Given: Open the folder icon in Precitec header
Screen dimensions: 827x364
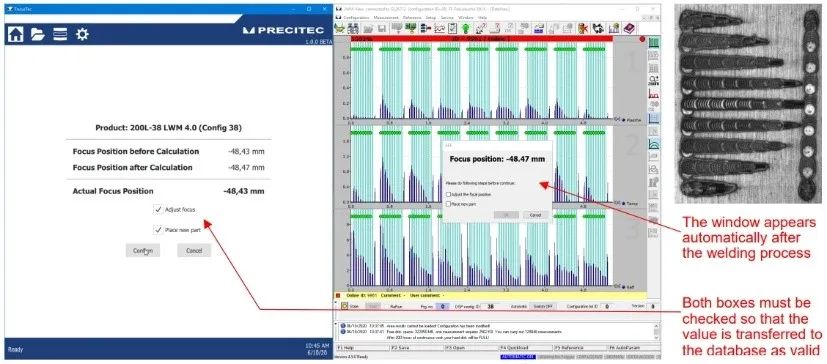Looking at the screenshot, I should 37,34.
